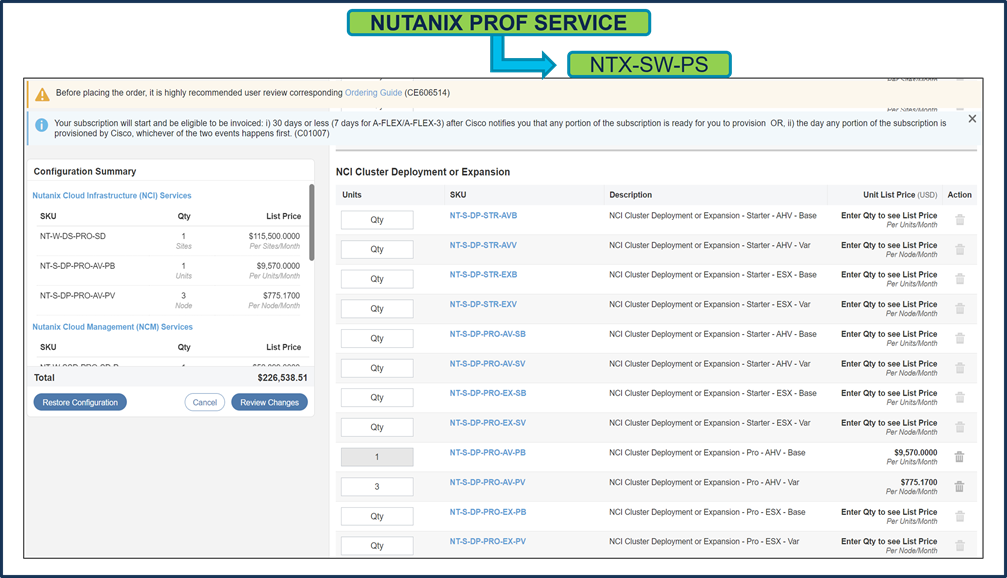The width and height of the screenshot is (1007, 578).
Task: Close the subscription info banner
Action: tap(972, 119)
